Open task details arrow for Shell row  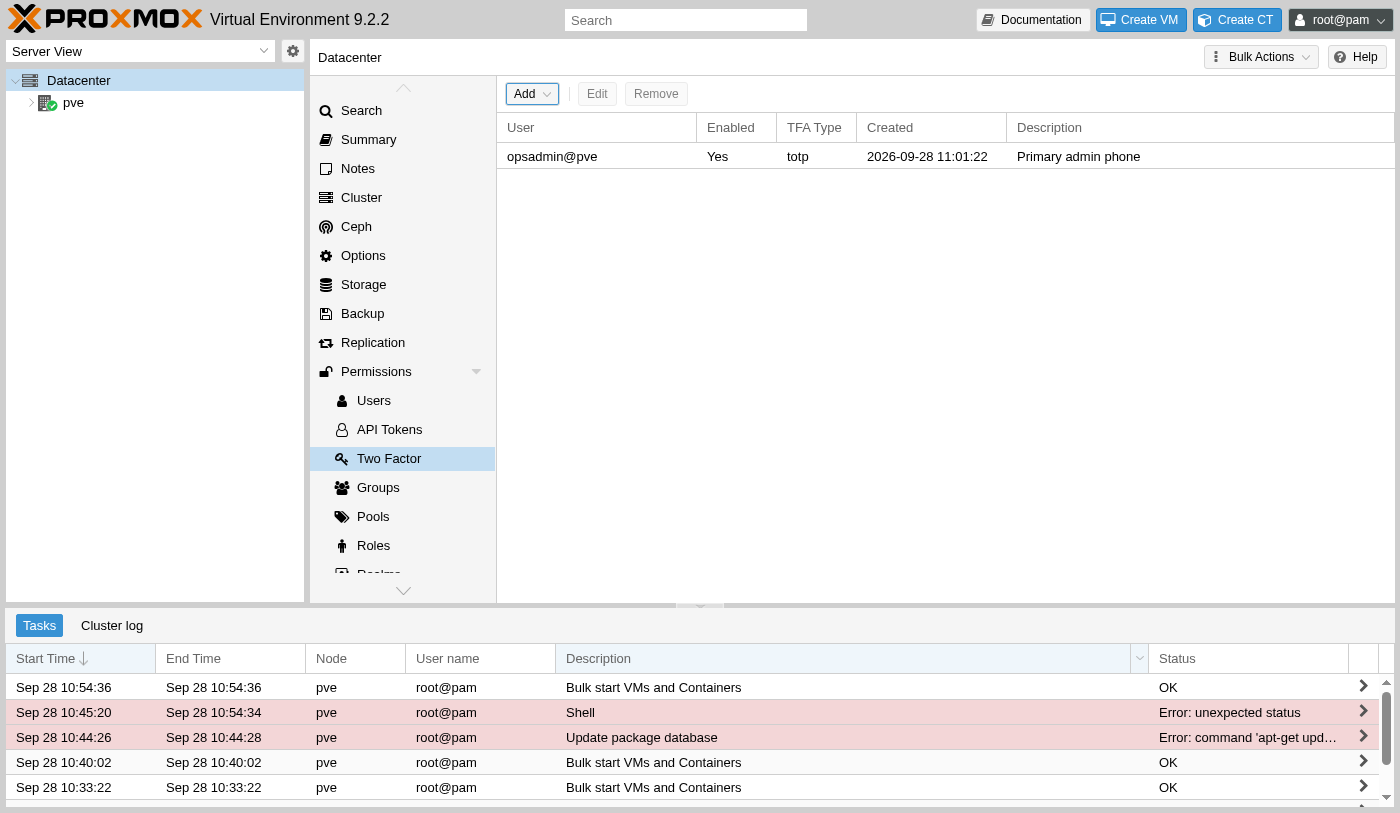click(x=1363, y=711)
